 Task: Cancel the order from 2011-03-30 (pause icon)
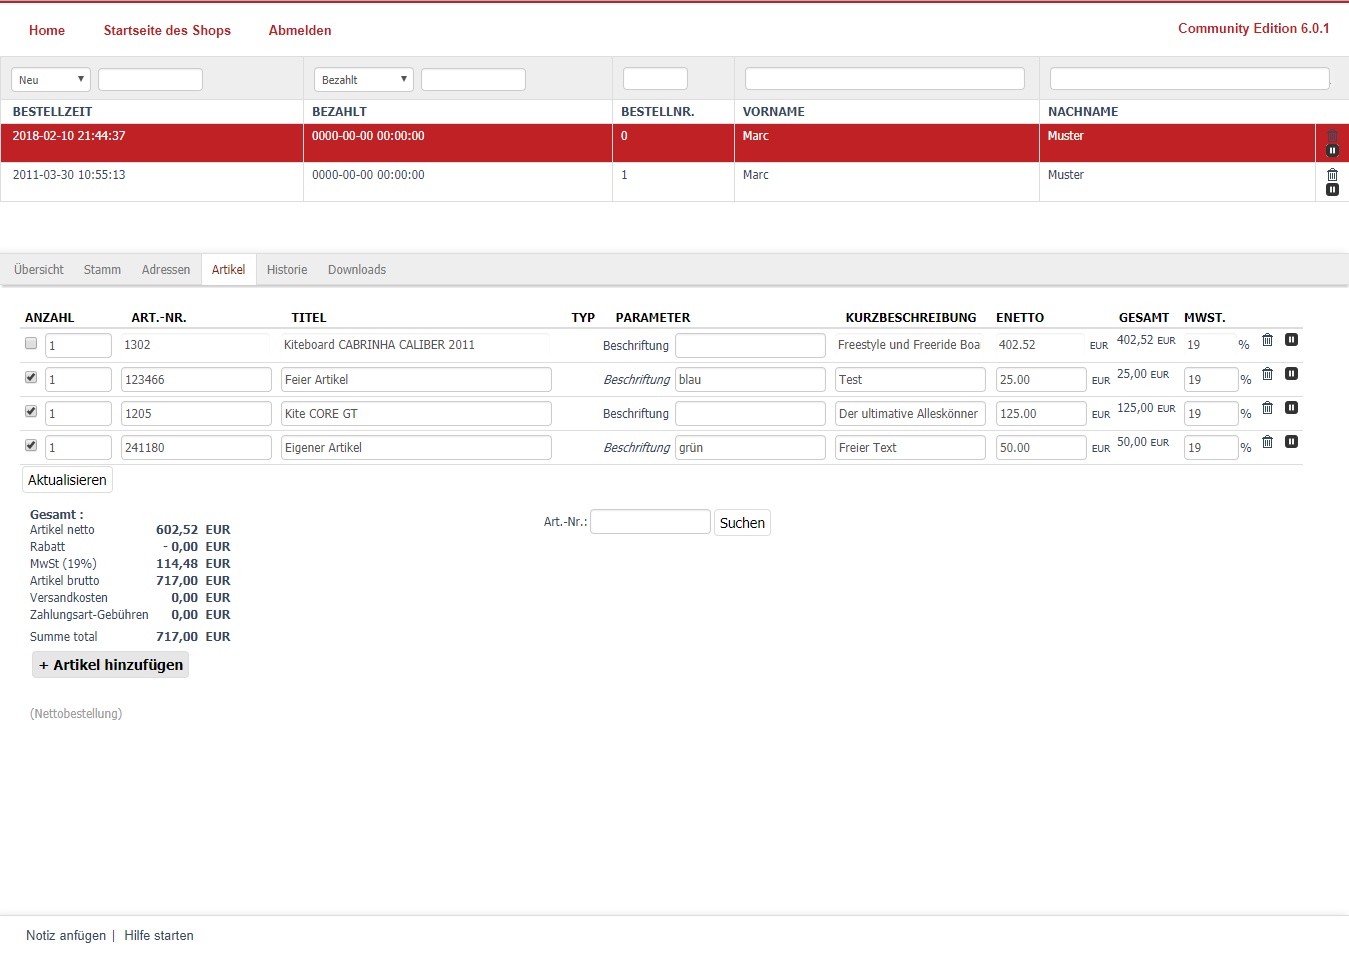[x=1332, y=189]
